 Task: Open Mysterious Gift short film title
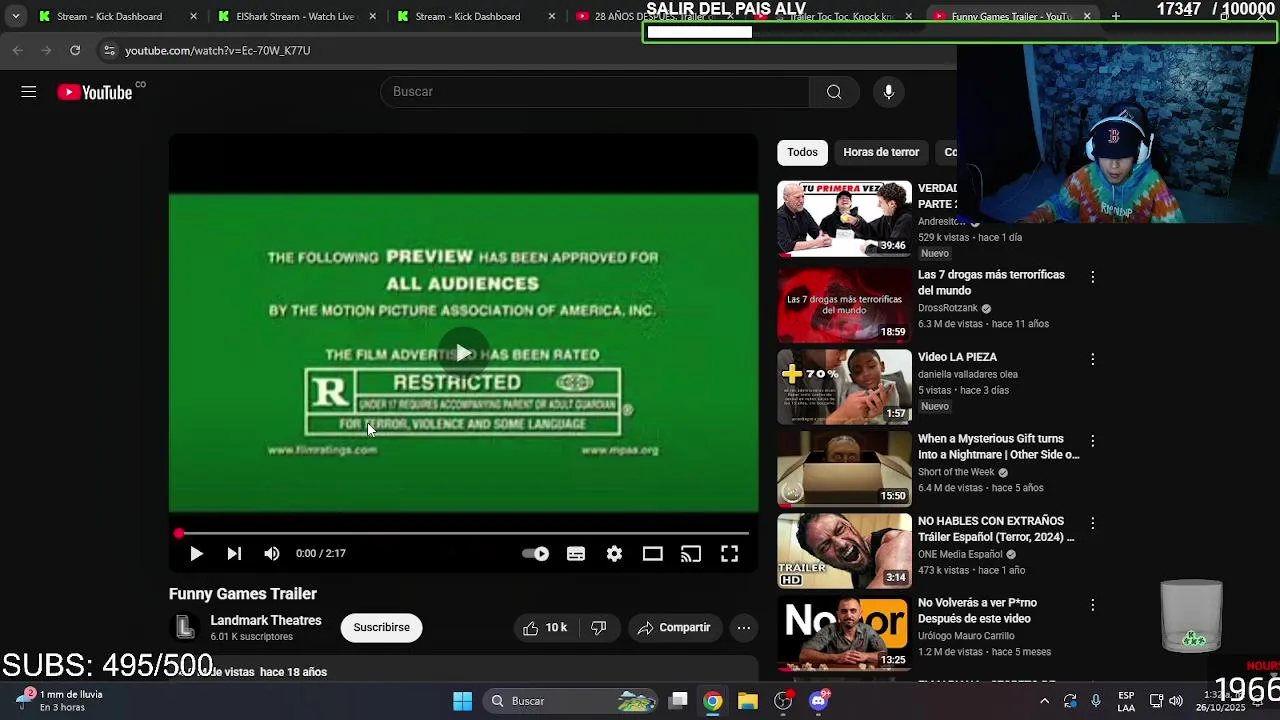[x=999, y=447]
